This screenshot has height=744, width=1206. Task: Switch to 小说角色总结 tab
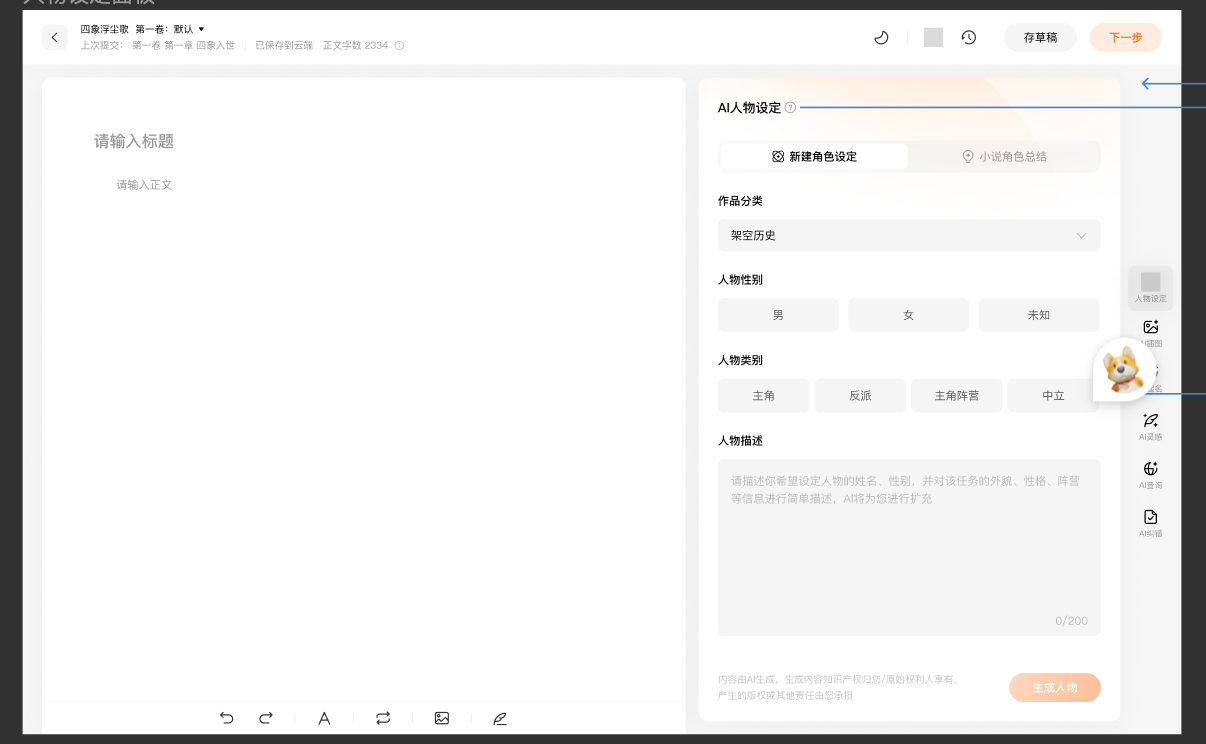tap(1004, 157)
